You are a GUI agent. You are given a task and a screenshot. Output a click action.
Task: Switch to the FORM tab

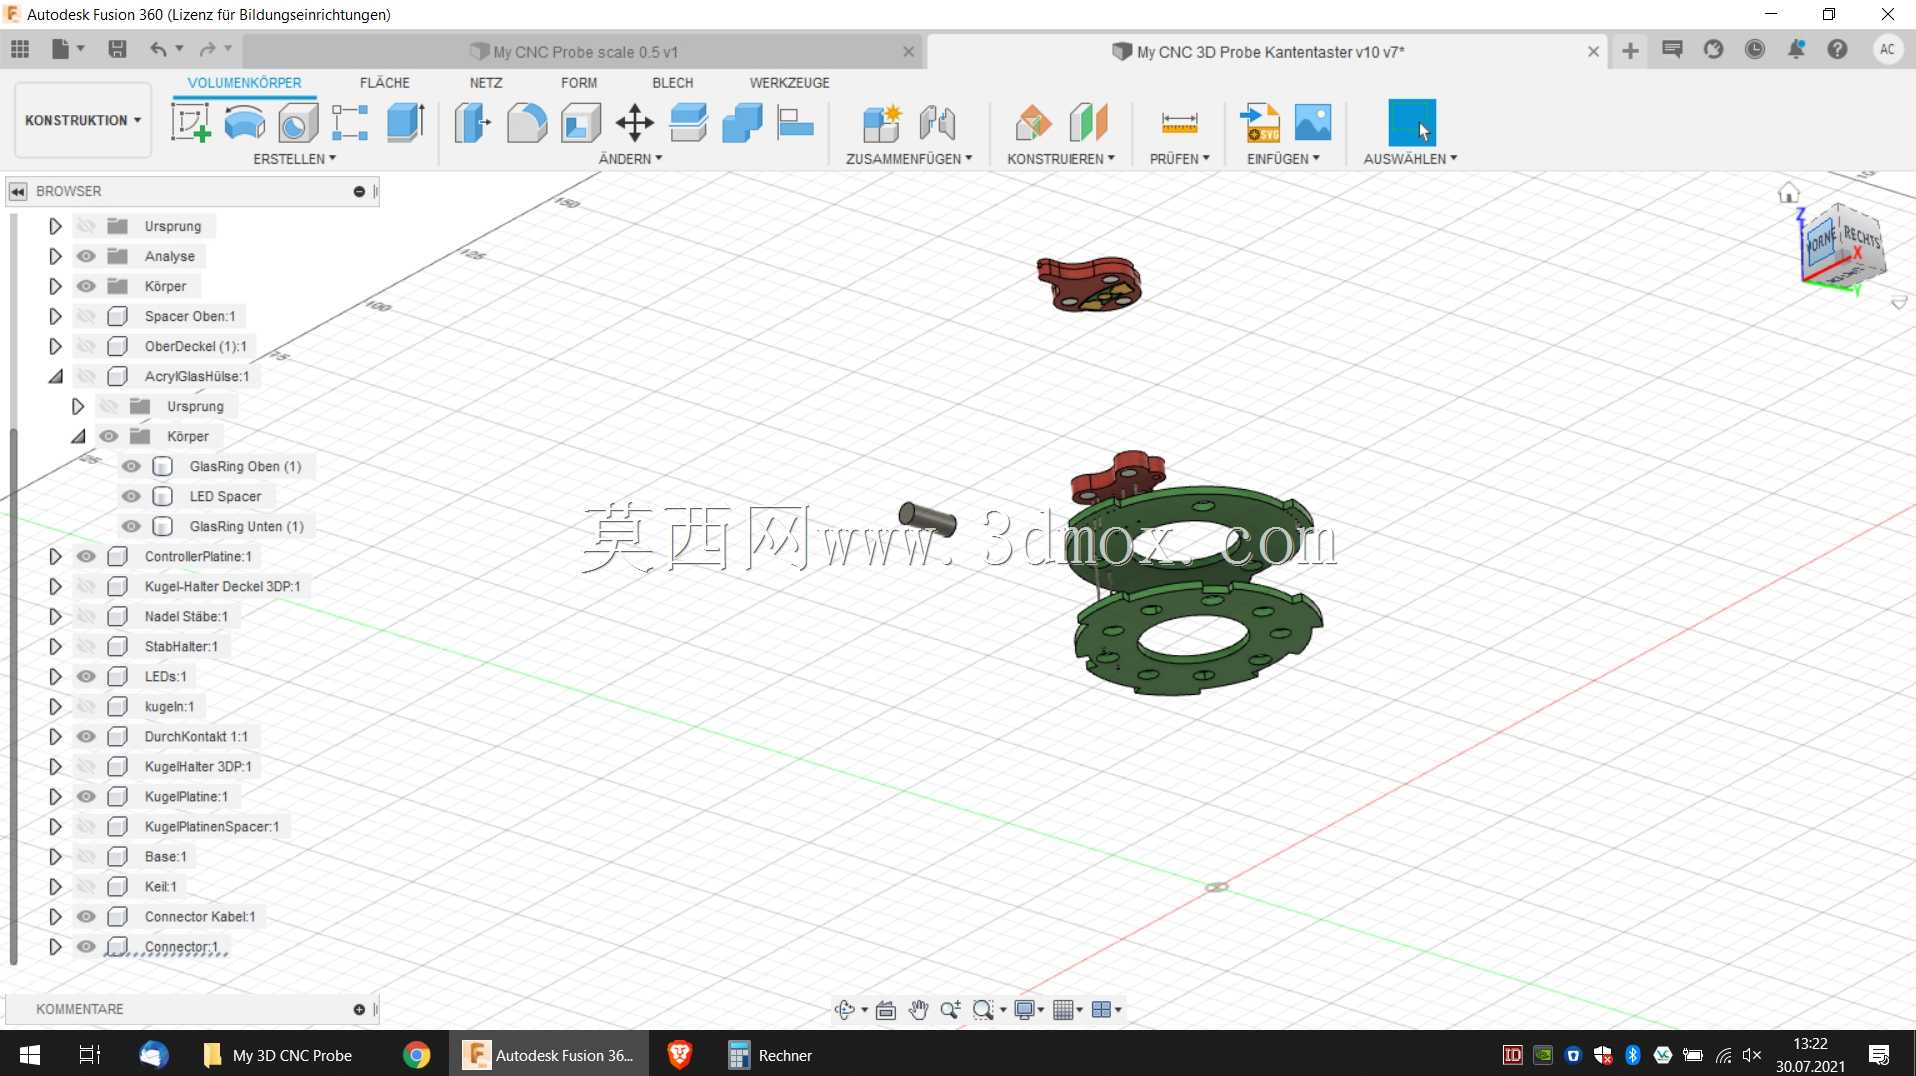[x=579, y=83]
